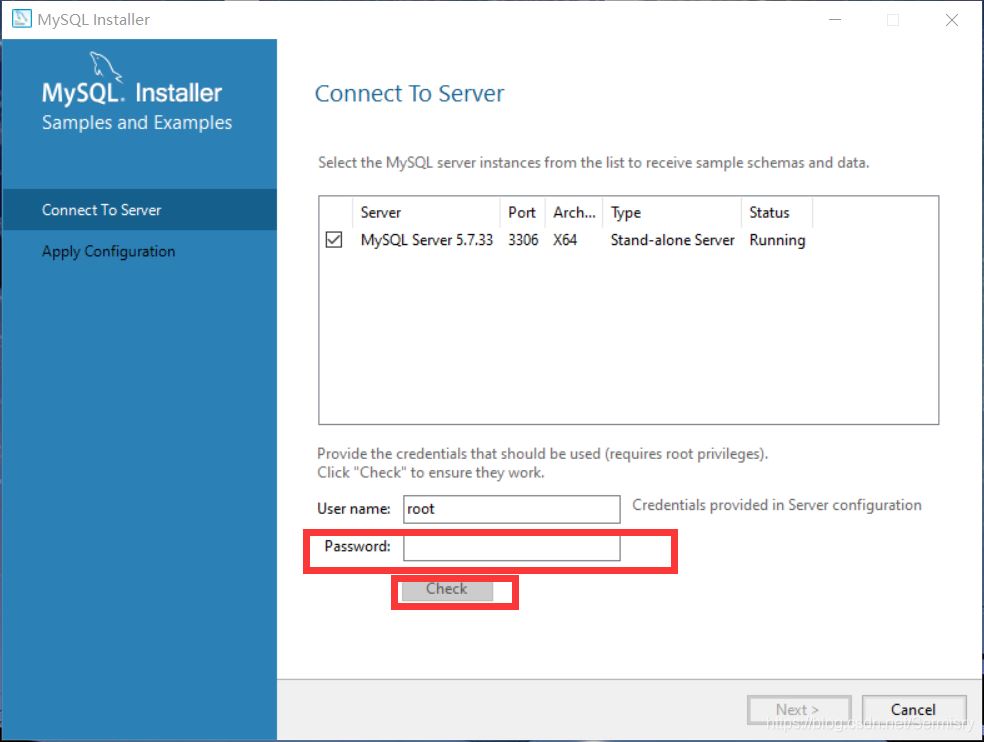Click the Port column header

pyautogui.click(x=523, y=212)
